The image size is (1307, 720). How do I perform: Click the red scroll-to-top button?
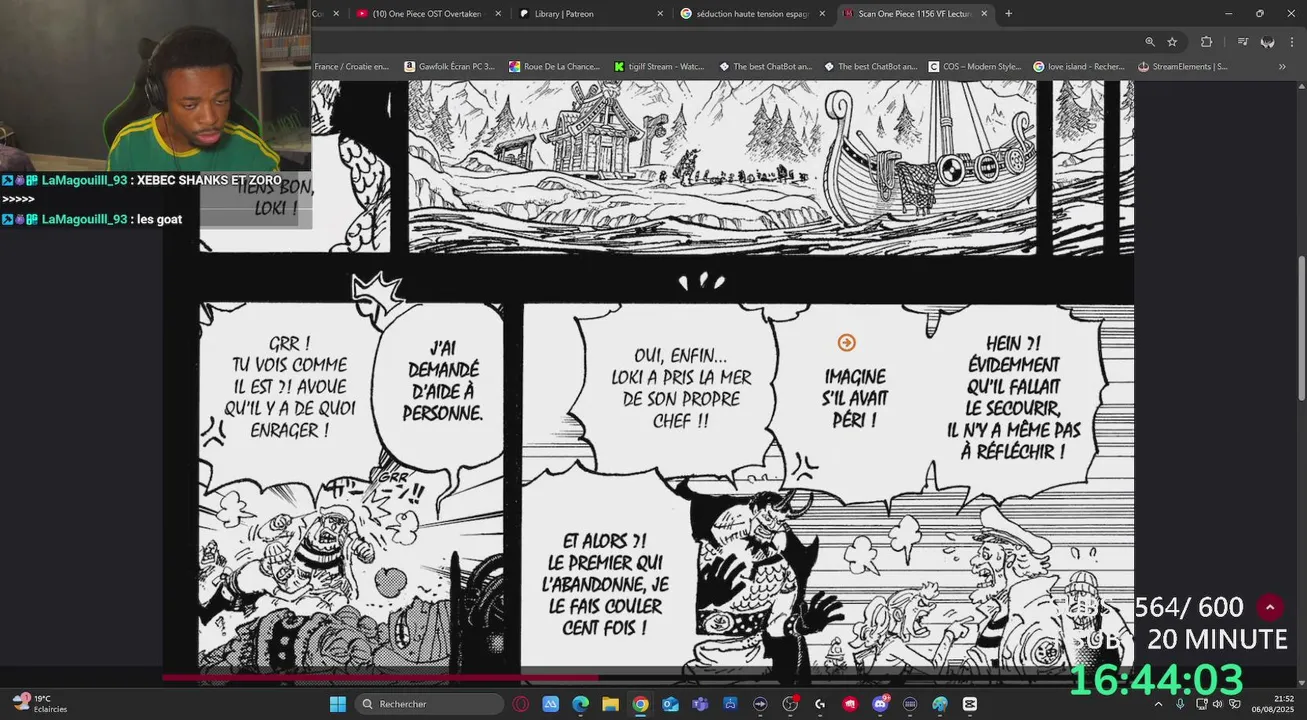1269,607
